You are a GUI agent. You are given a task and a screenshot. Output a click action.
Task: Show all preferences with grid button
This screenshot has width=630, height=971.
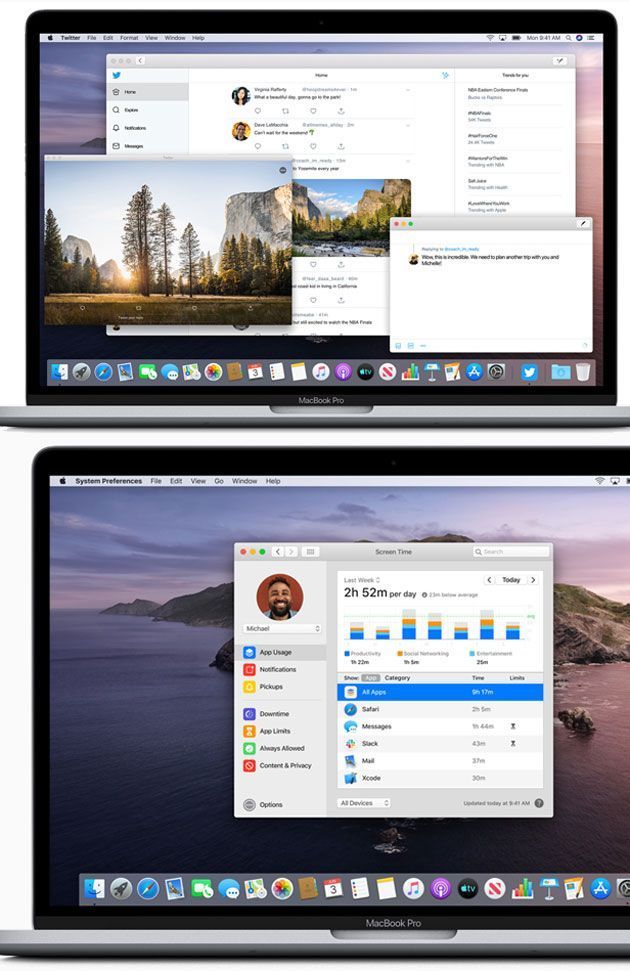click(x=311, y=551)
